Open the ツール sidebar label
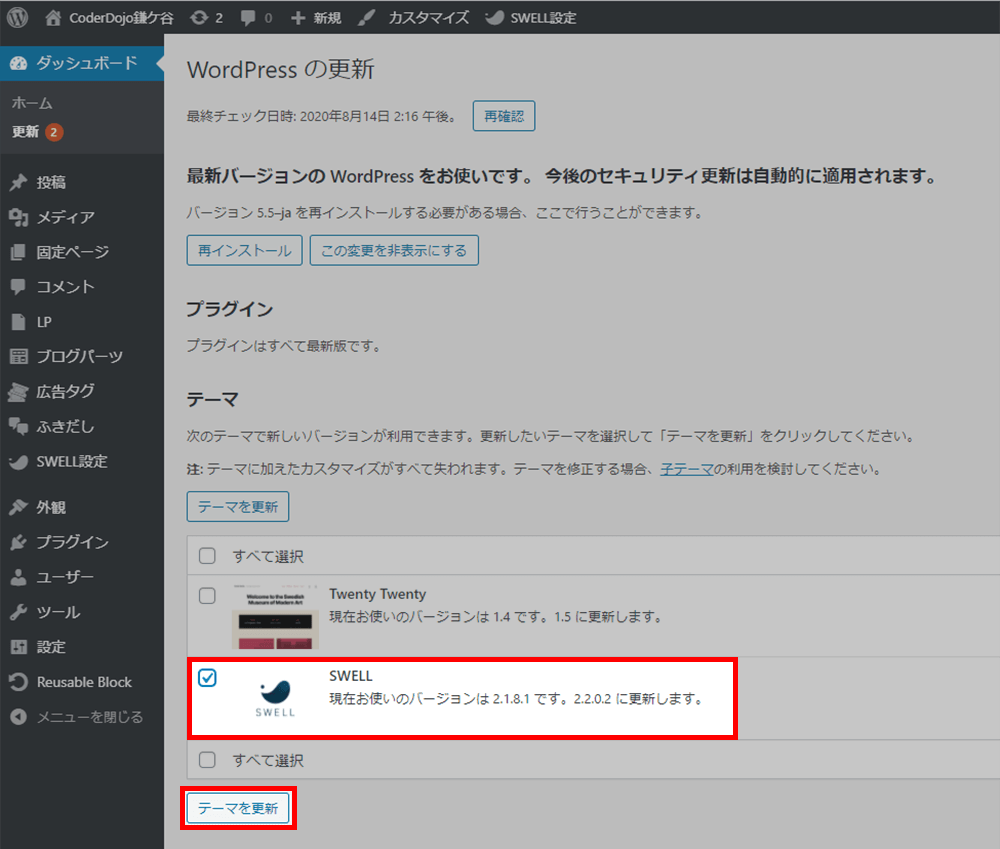Screen dimensions: 1000x849 (x=58, y=612)
